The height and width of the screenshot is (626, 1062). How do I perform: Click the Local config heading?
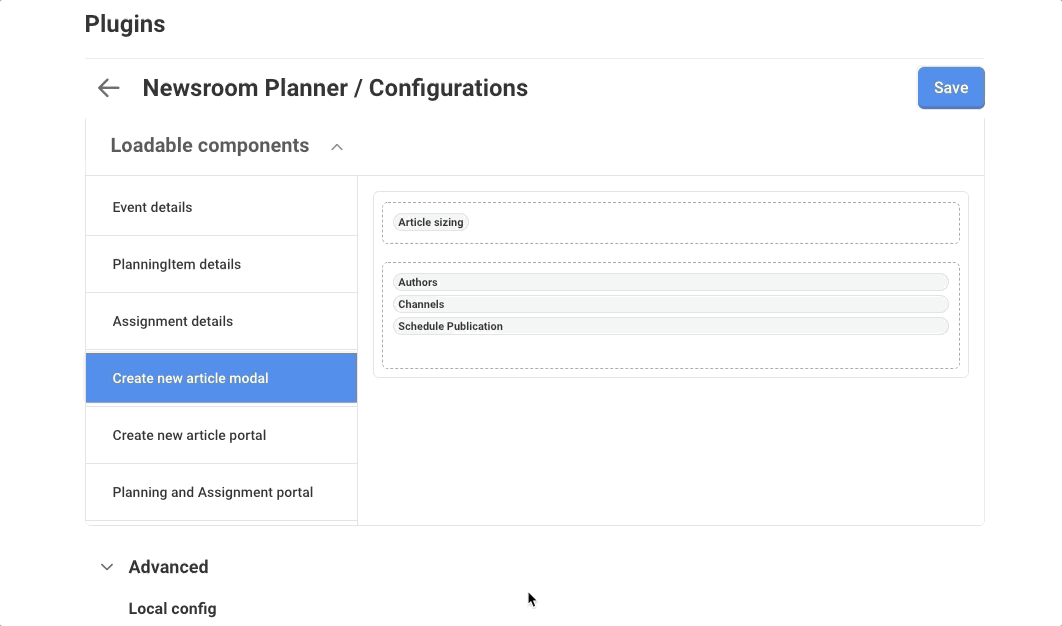(x=172, y=608)
